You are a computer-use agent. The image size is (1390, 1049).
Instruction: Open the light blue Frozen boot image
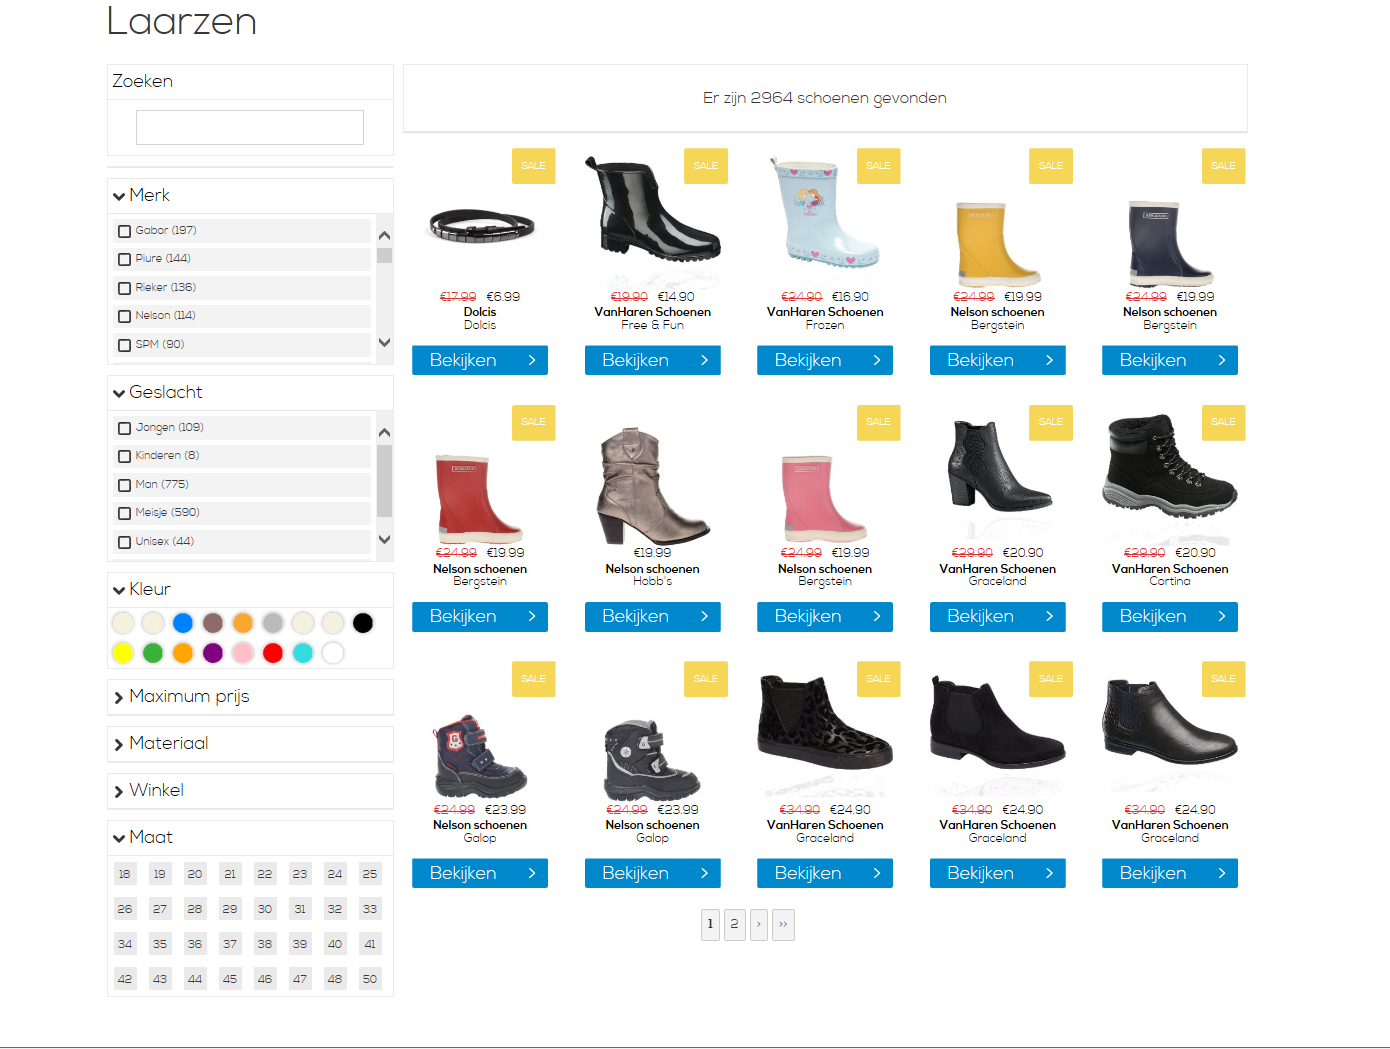click(825, 212)
